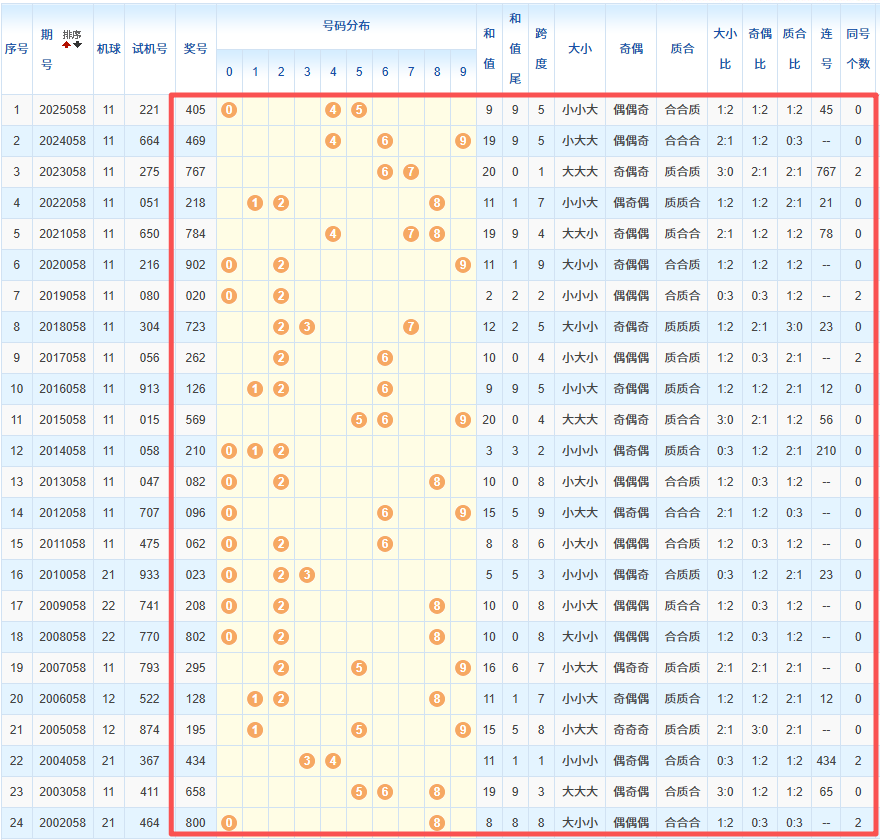Select orange ball 4 in row 2004058
Image resolution: width=880 pixels, height=840 pixels.
[x=333, y=761]
